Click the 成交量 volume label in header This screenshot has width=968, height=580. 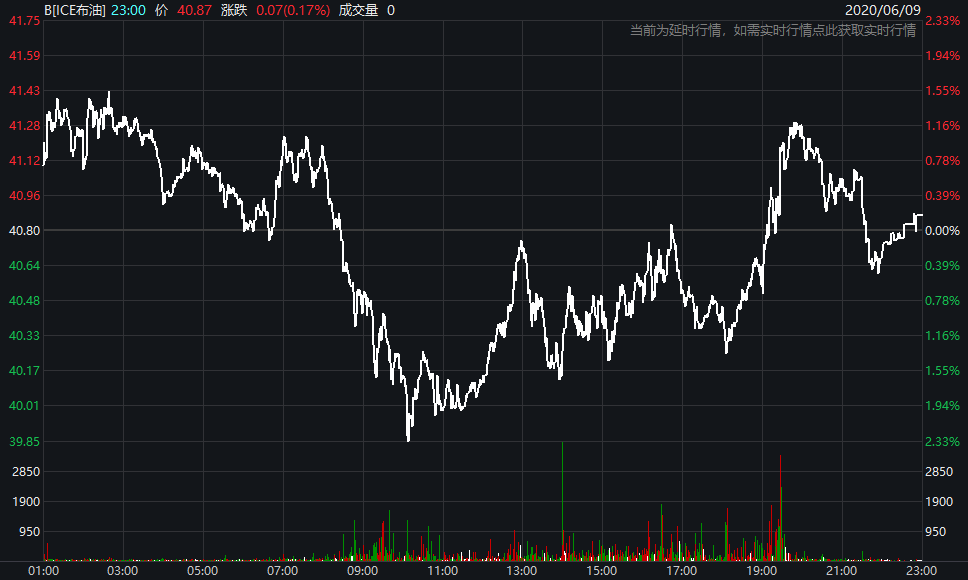pyautogui.click(x=357, y=9)
